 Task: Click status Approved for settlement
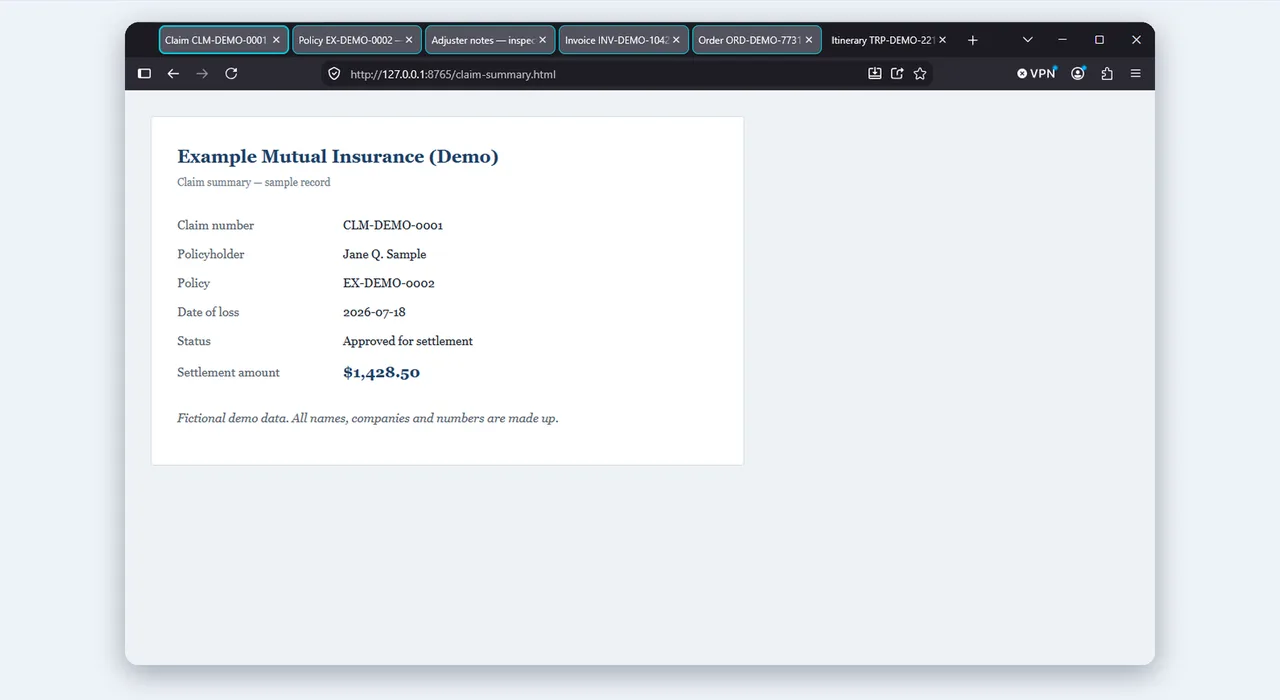[408, 341]
